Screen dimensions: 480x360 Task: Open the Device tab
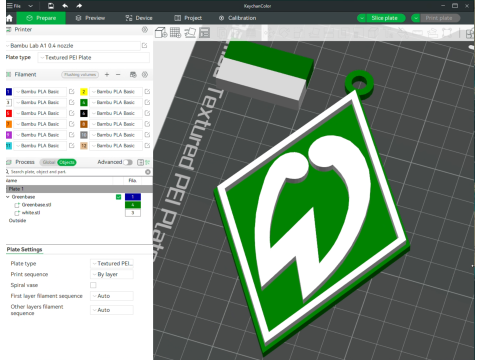pos(139,18)
